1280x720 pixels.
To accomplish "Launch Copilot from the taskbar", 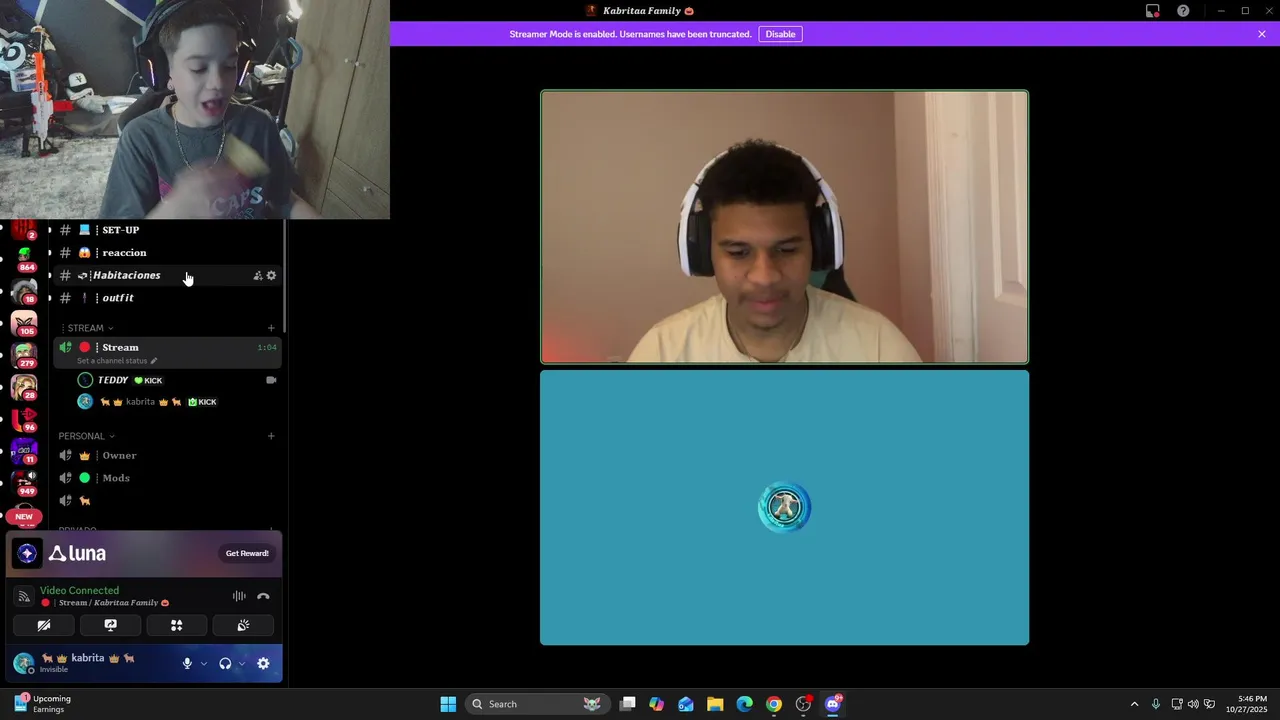I will pyautogui.click(x=656, y=704).
